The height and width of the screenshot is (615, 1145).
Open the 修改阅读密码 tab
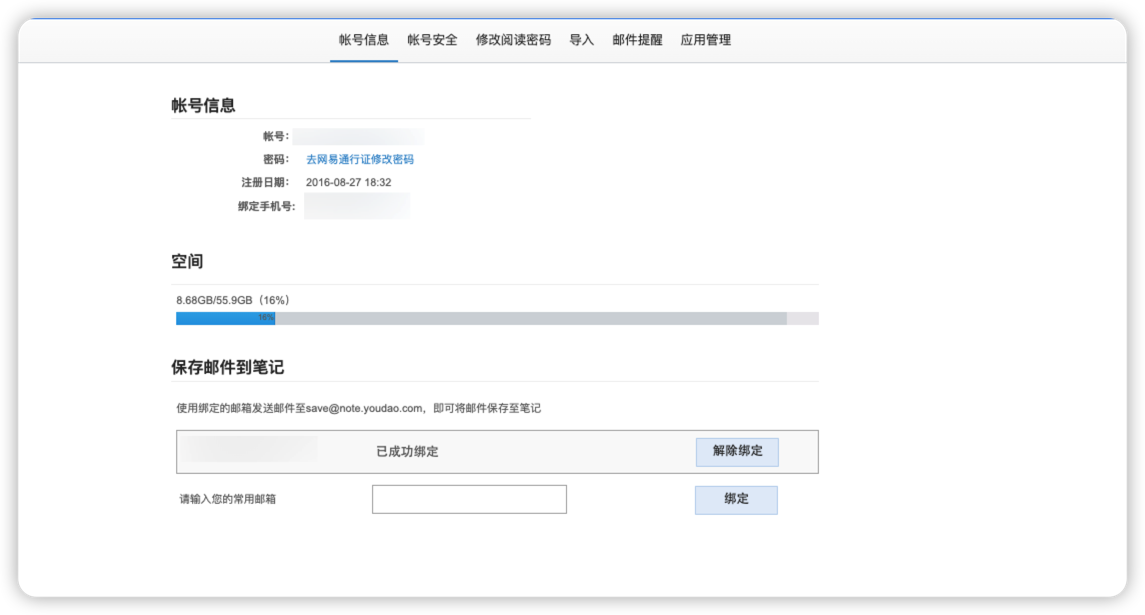[513, 40]
